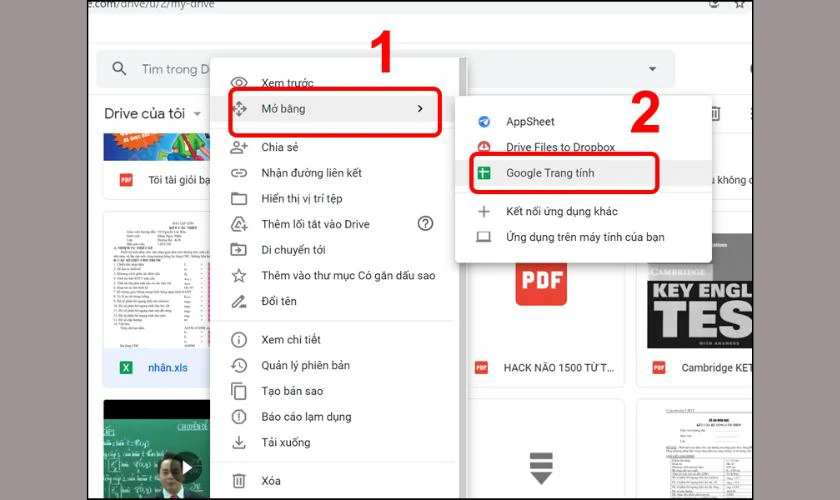Expand the Drive của tôi dropdown arrow

tap(197, 114)
